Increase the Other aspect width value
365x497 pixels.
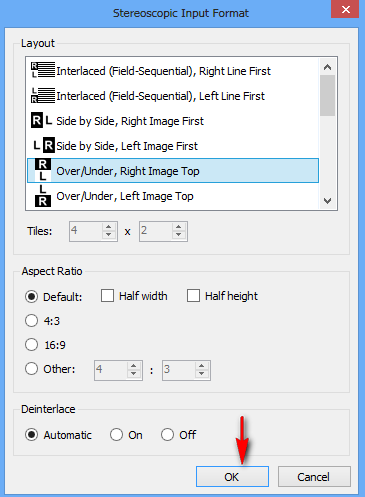(x=134, y=365)
